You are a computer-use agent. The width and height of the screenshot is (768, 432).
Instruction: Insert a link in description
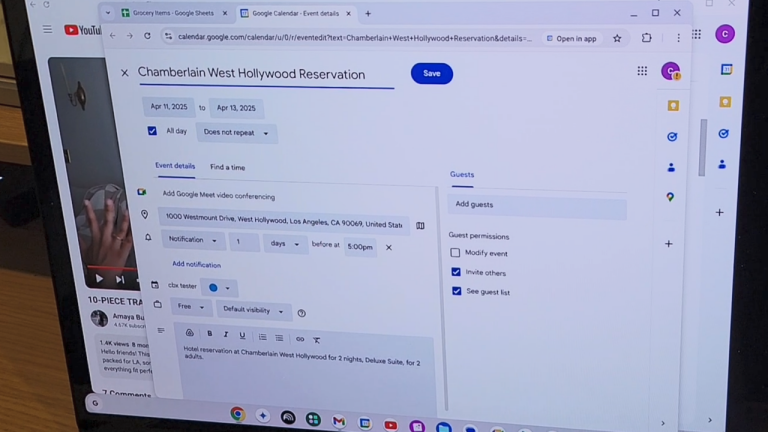[300, 339]
